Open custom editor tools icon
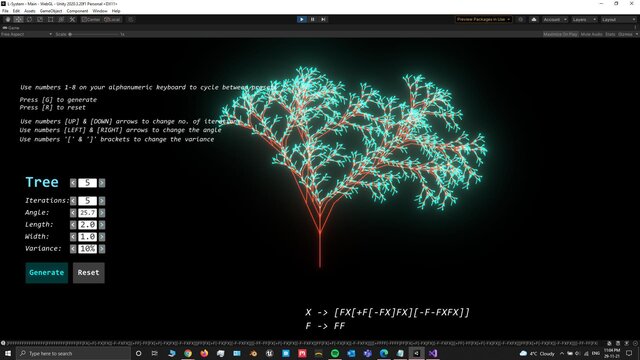 [x=72, y=20]
